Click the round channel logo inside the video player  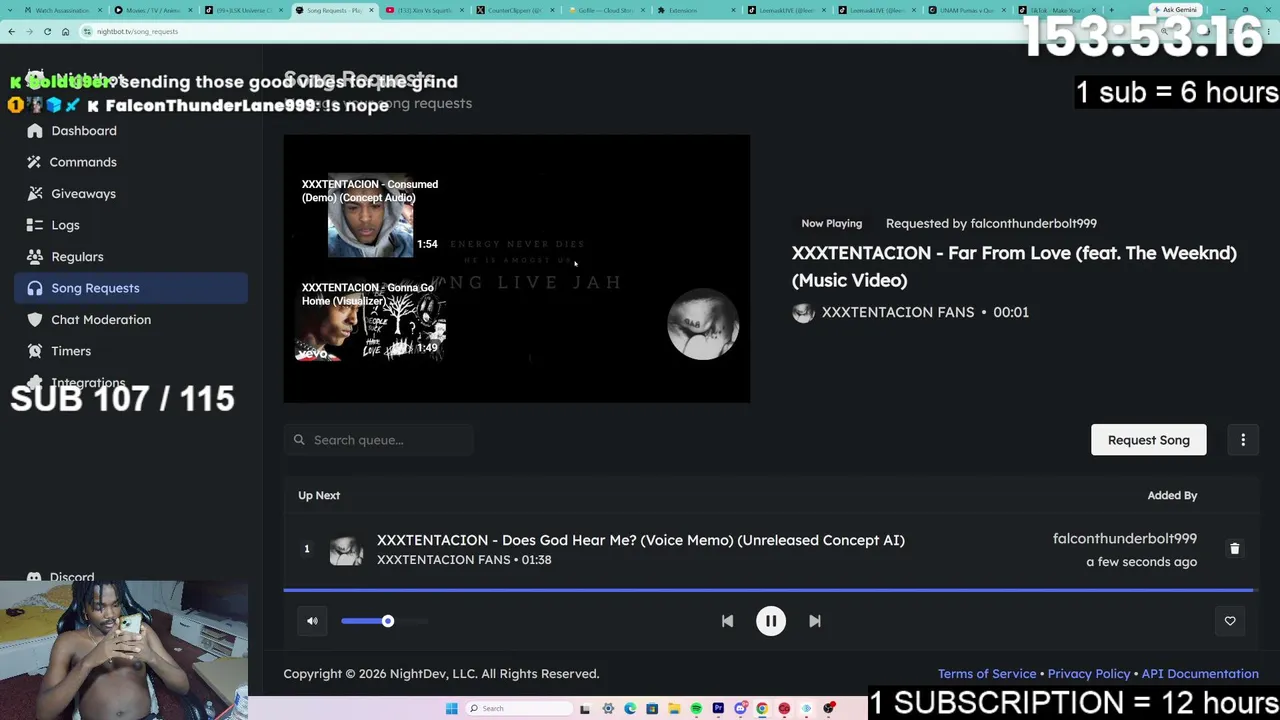[703, 324]
